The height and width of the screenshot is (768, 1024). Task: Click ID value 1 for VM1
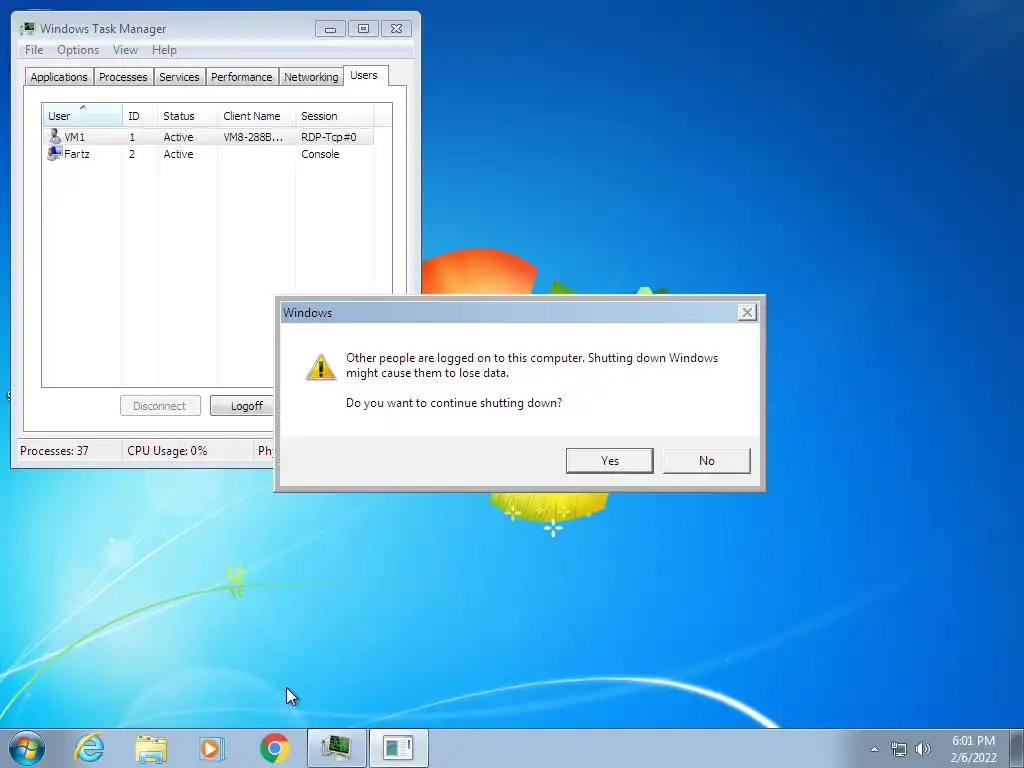point(132,137)
